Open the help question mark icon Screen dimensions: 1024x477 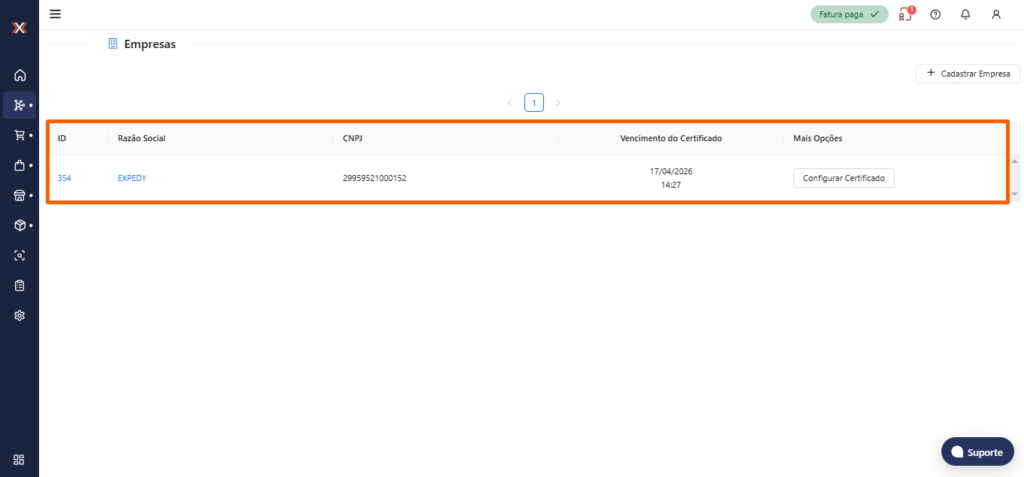(x=935, y=14)
